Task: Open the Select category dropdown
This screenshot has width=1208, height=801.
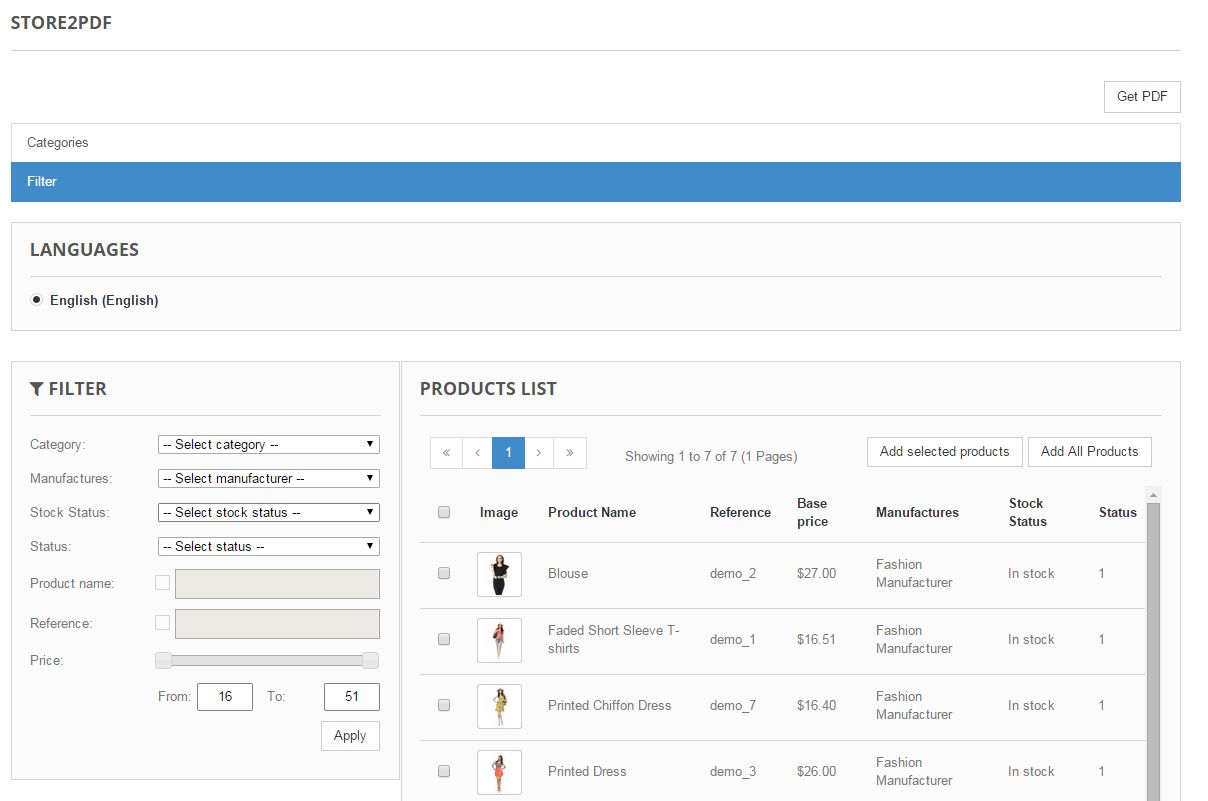Action: coord(269,445)
